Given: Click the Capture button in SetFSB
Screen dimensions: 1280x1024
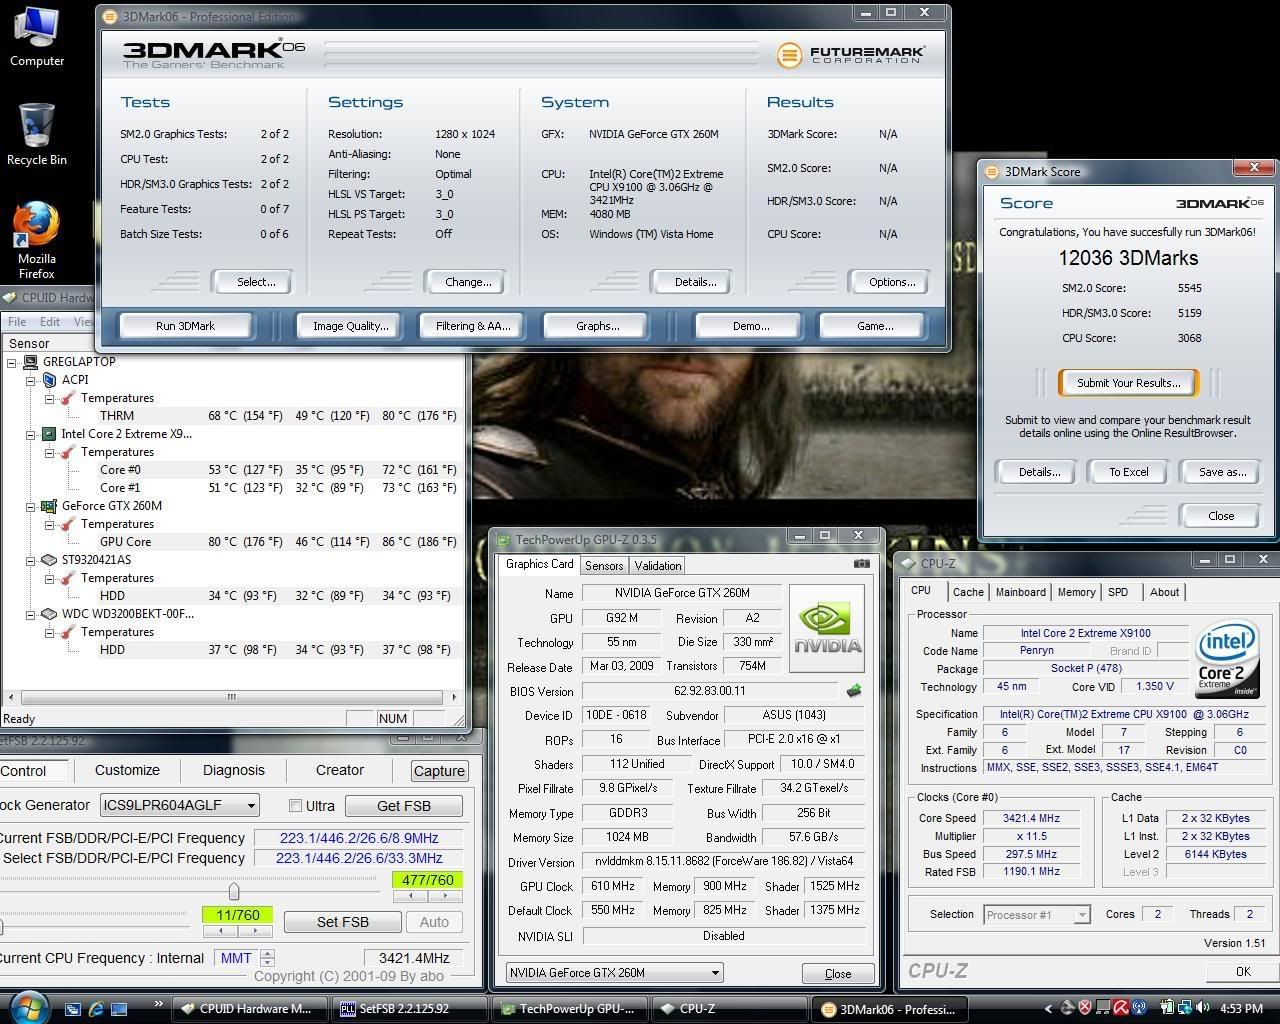Looking at the screenshot, I should pyautogui.click(x=439, y=771).
